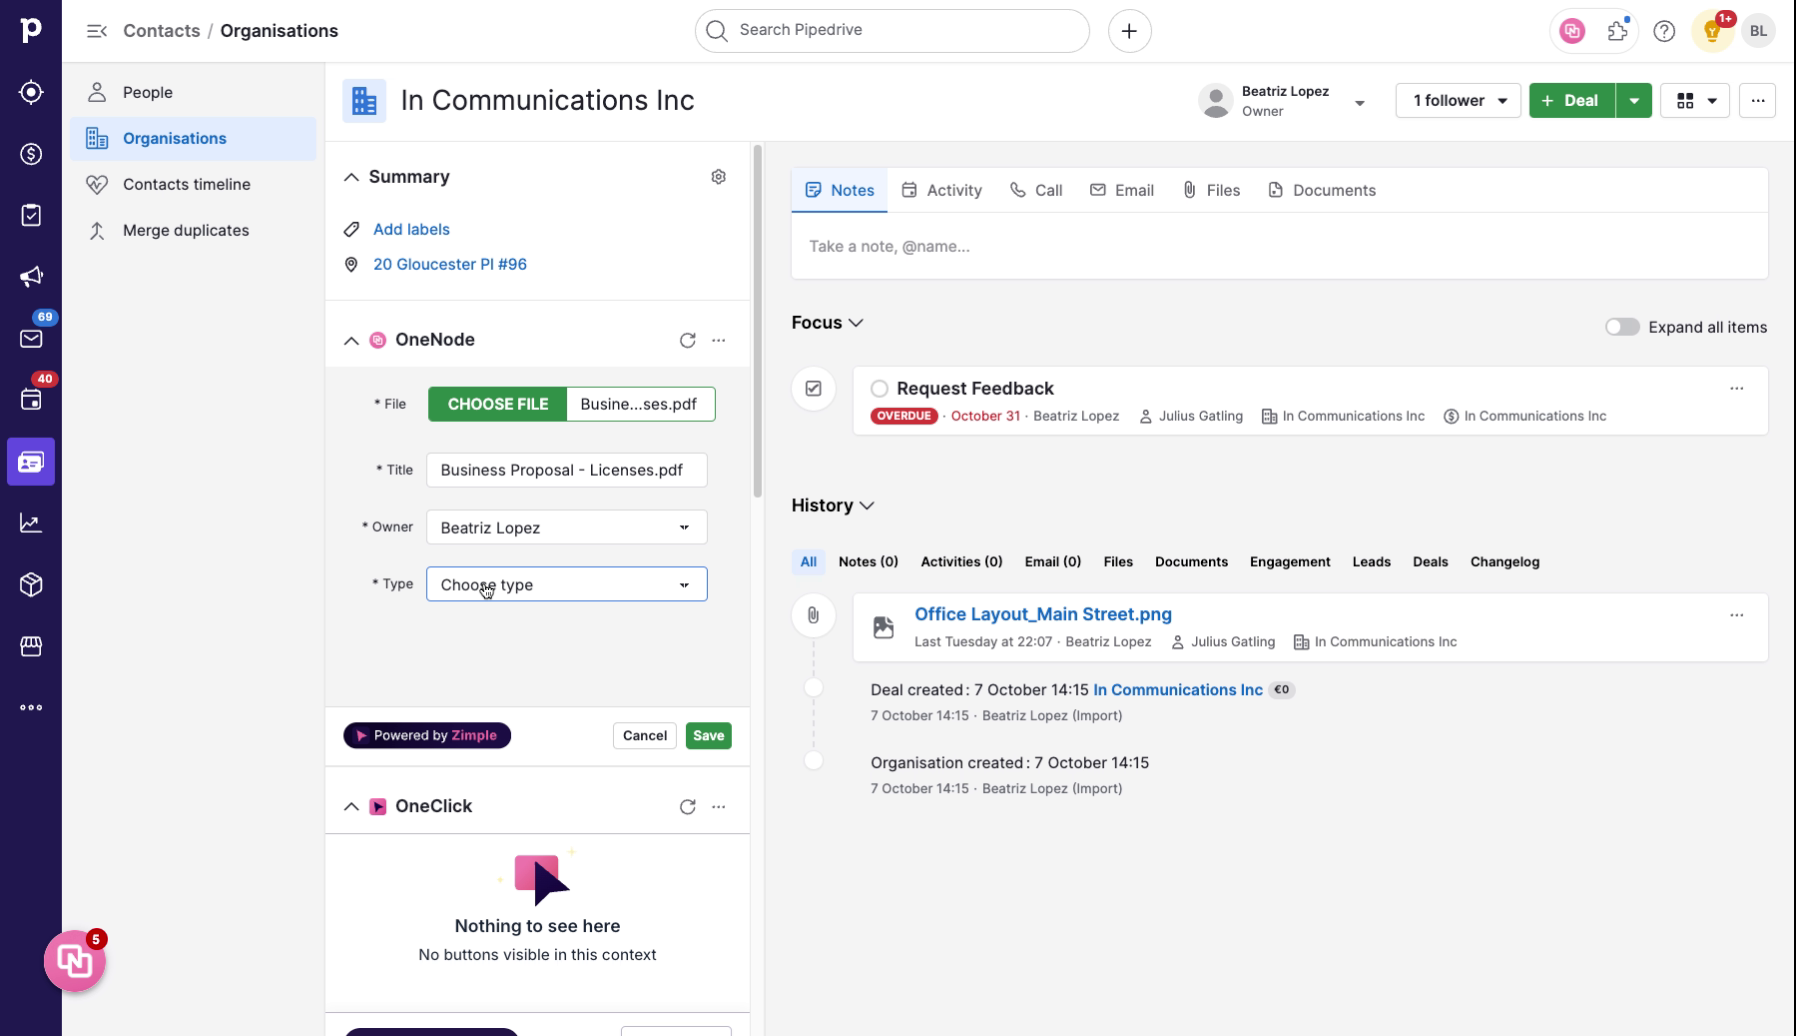Collapse the Summary section
This screenshot has width=1796, height=1036.
pos(351,177)
